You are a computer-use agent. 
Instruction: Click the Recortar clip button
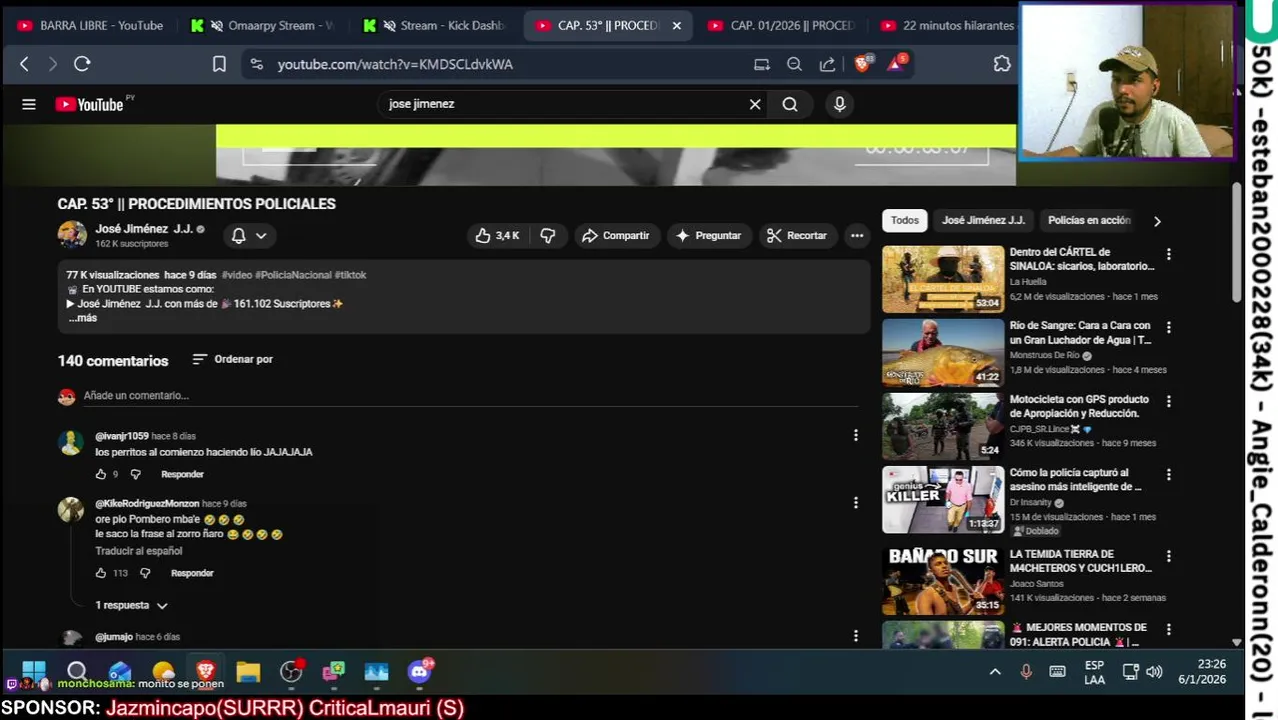pyautogui.click(x=797, y=235)
